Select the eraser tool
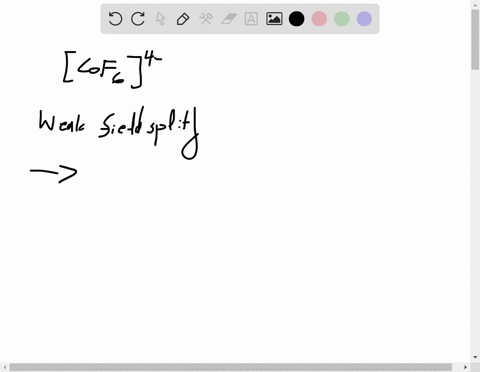The height and width of the screenshot is (372, 480). (229, 19)
